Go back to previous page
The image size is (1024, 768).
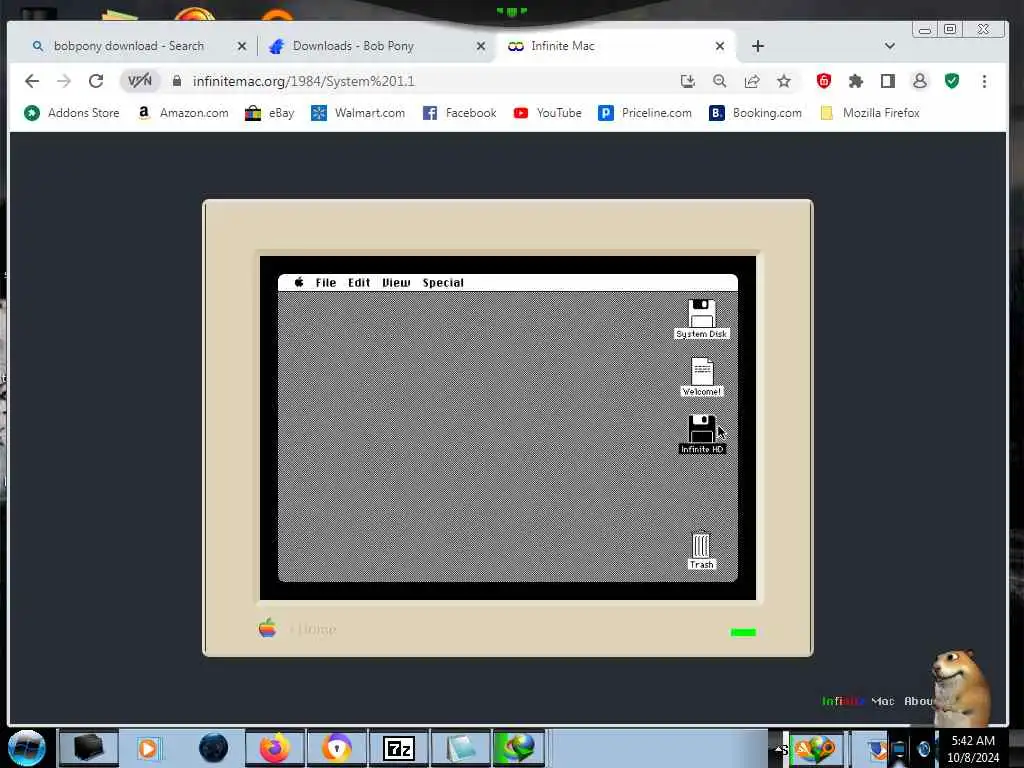(x=32, y=81)
